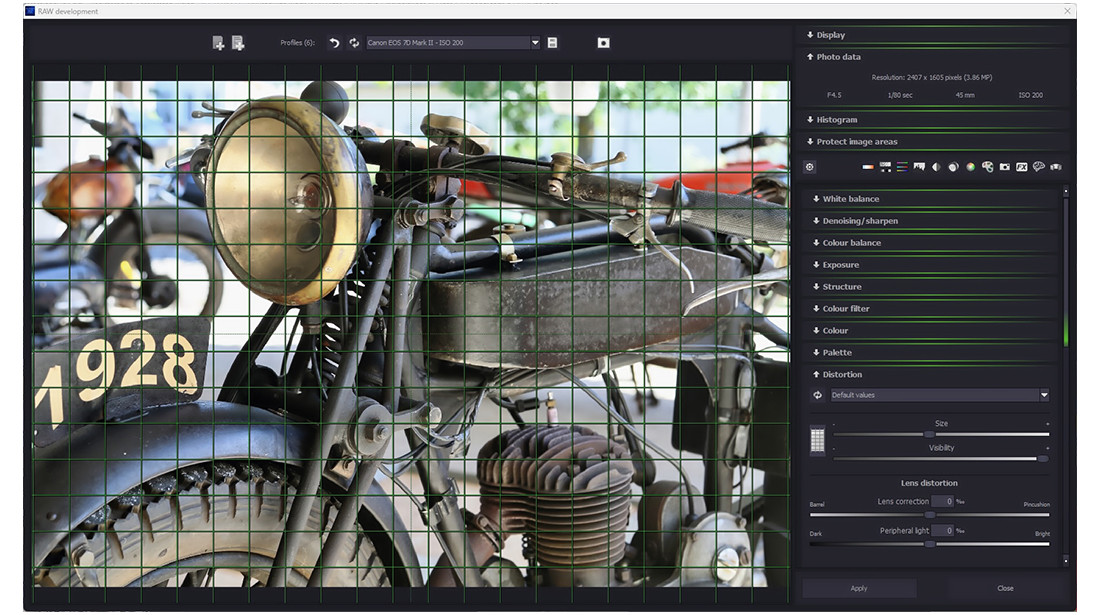Click the brain icon in module strip

tap(1038, 167)
